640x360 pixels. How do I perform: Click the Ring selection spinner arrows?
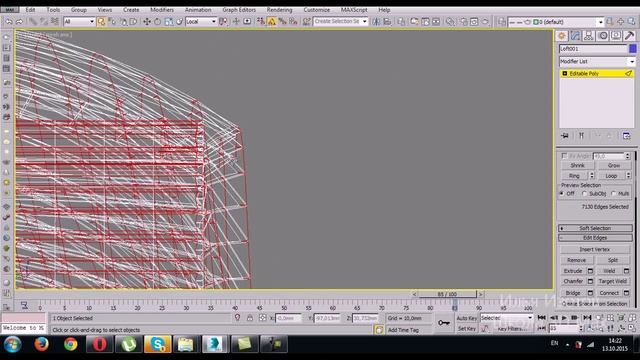point(592,176)
